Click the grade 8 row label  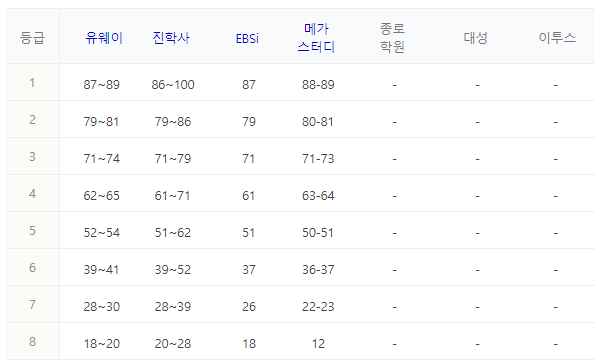32,342
